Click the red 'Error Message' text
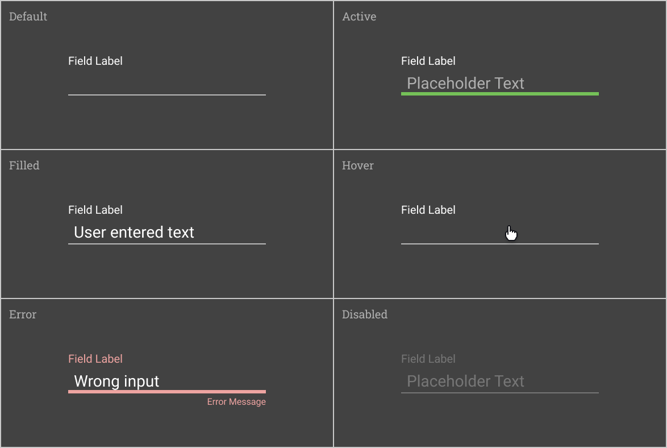Image resolution: width=667 pixels, height=448 pixels. pos(236,402)
